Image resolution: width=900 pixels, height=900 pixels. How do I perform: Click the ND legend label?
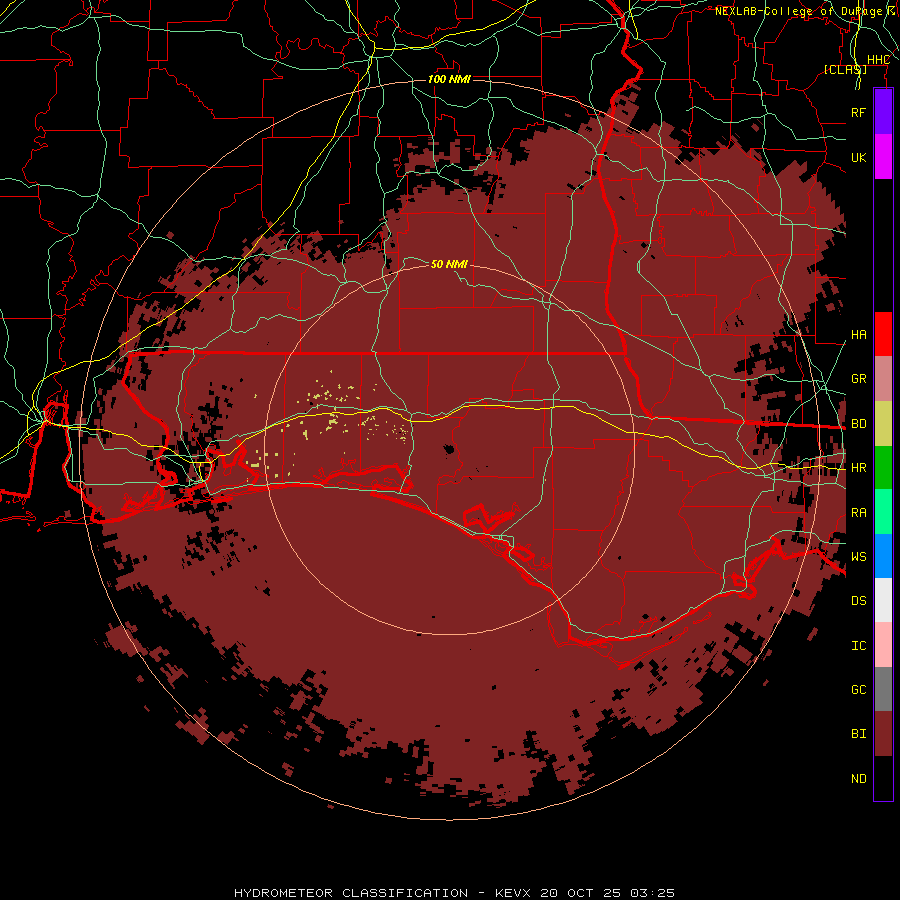pyautogui.click(x=859, y=779)
